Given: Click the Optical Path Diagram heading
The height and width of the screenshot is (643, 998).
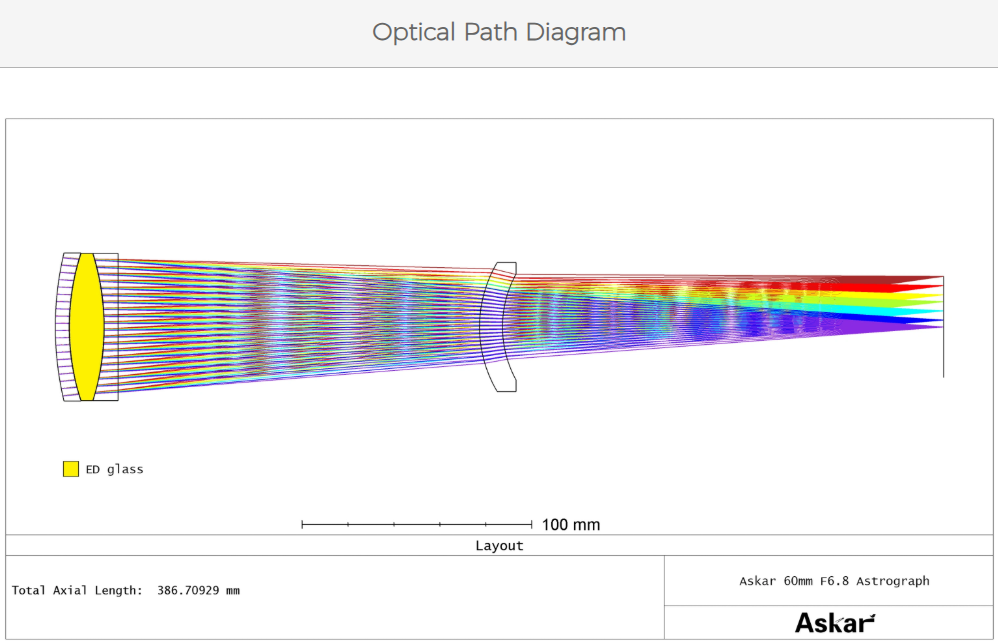Looking at the screenshot, I should pyautogui.click(x=499, y=32).
